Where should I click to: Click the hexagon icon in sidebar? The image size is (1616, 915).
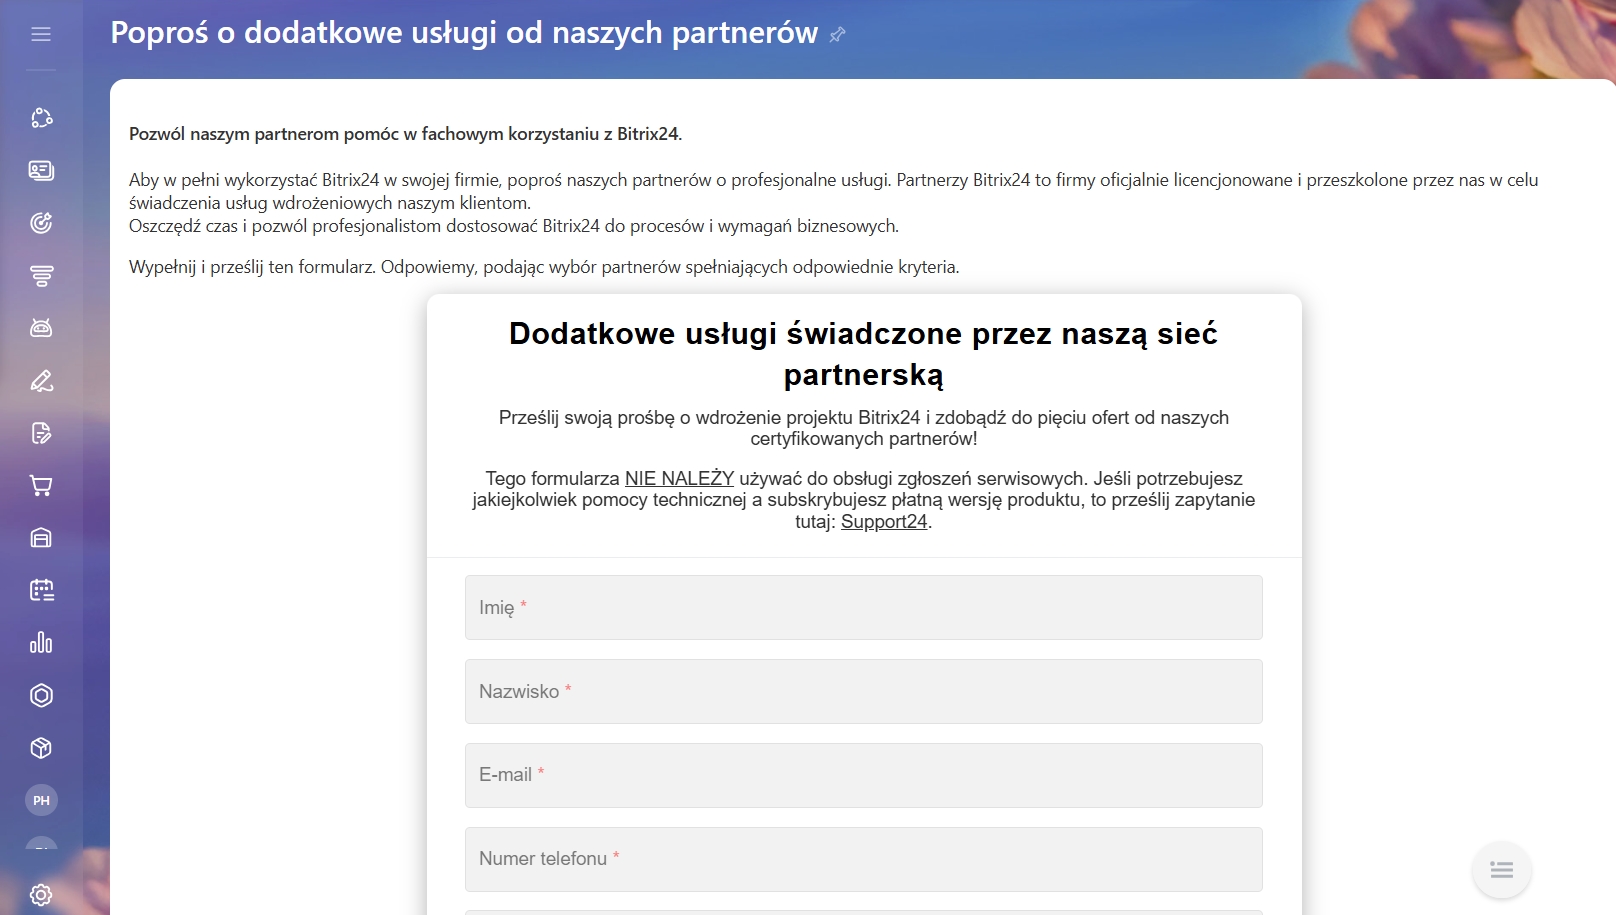(x=41, y=696)
